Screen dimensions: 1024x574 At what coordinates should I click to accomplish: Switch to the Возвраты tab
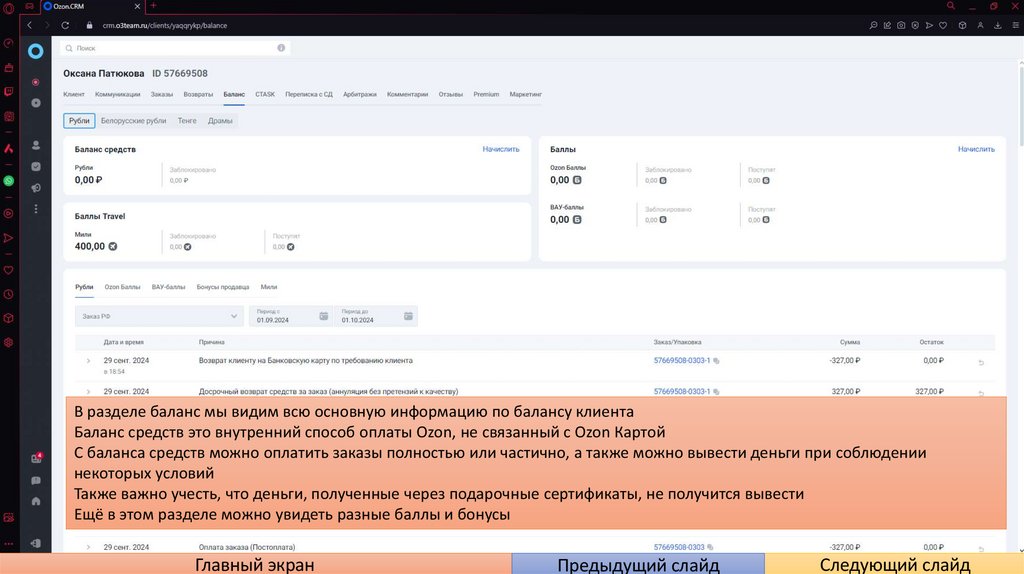(198, 94)
